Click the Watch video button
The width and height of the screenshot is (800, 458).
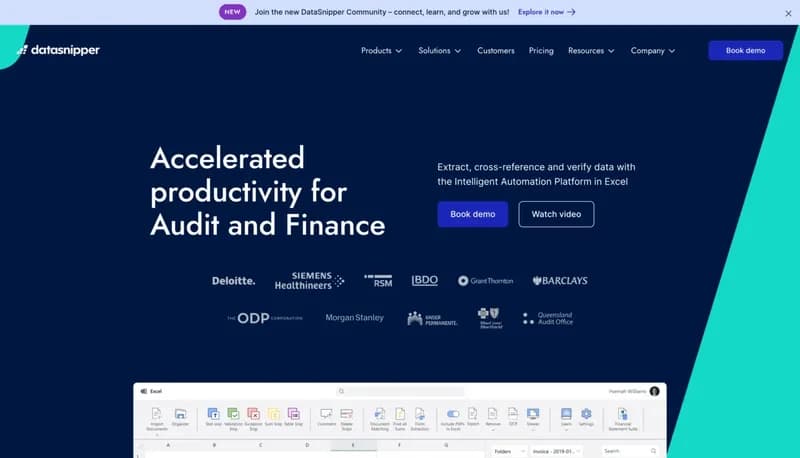point(556,214)
